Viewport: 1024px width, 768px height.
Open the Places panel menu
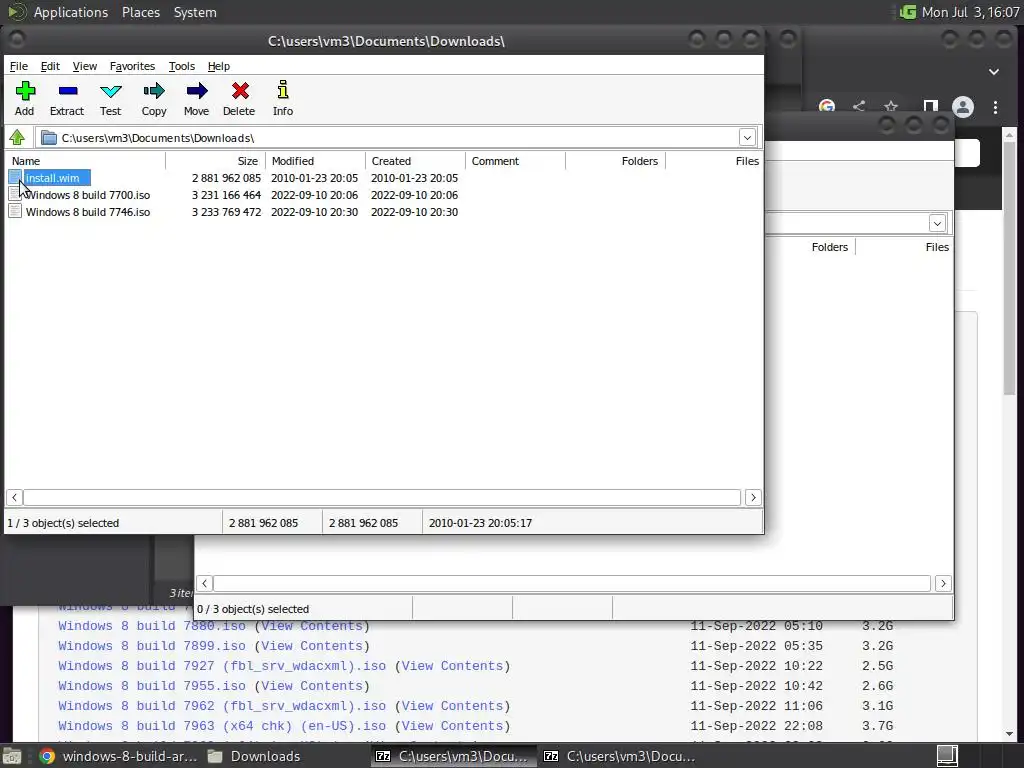tap(140, 12)
